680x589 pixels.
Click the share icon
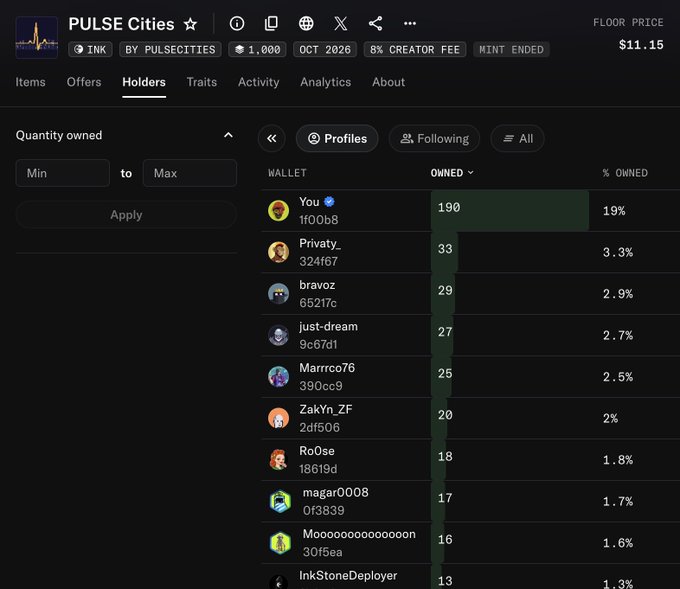point(376,23)
